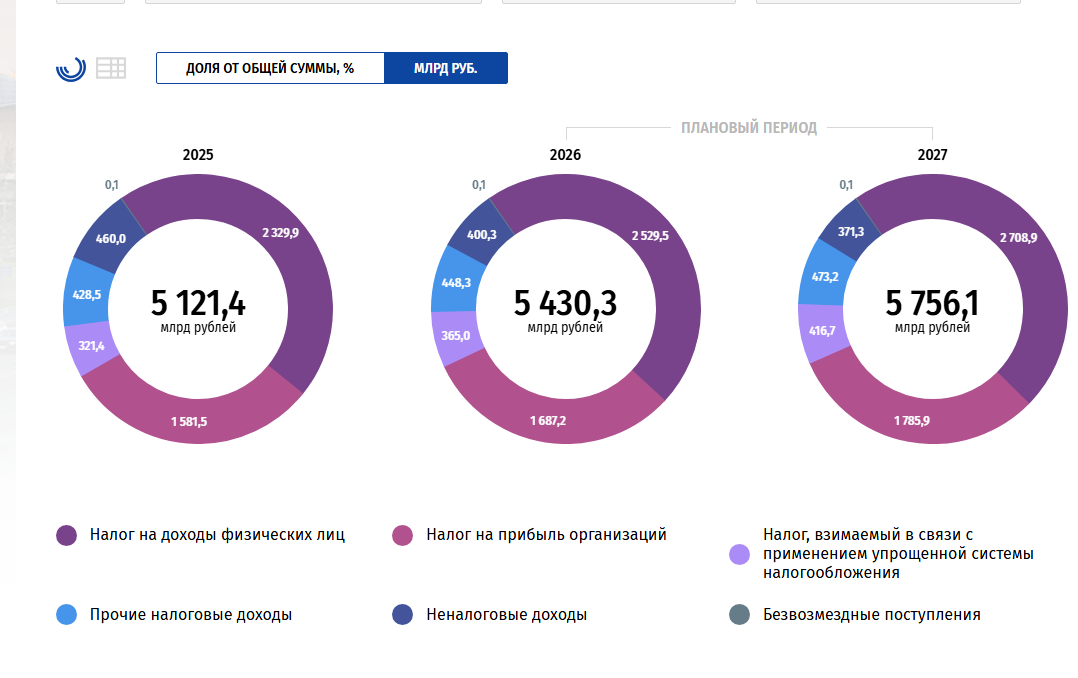The width and height of the screenshot is (1078, 678).
Task: Click pink 'Налог на прибыль организаций' legend dot
Action: tap(403, 535)
